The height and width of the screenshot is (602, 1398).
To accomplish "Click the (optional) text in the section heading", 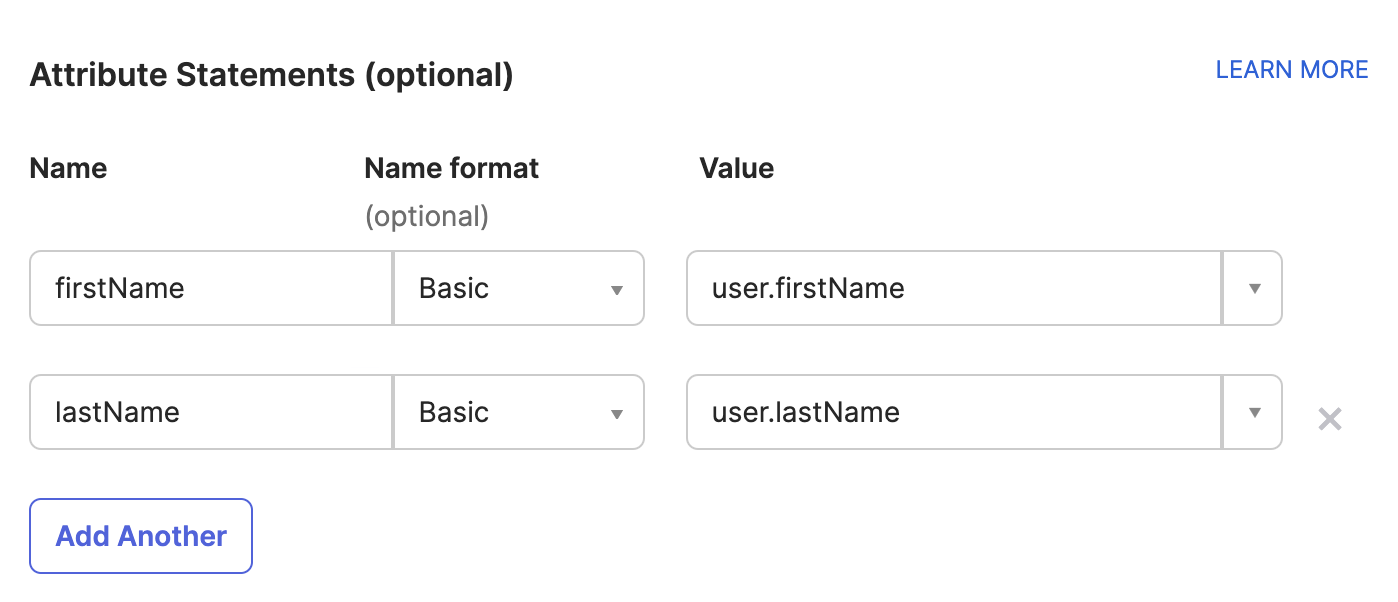I will (x=438, y=75).
